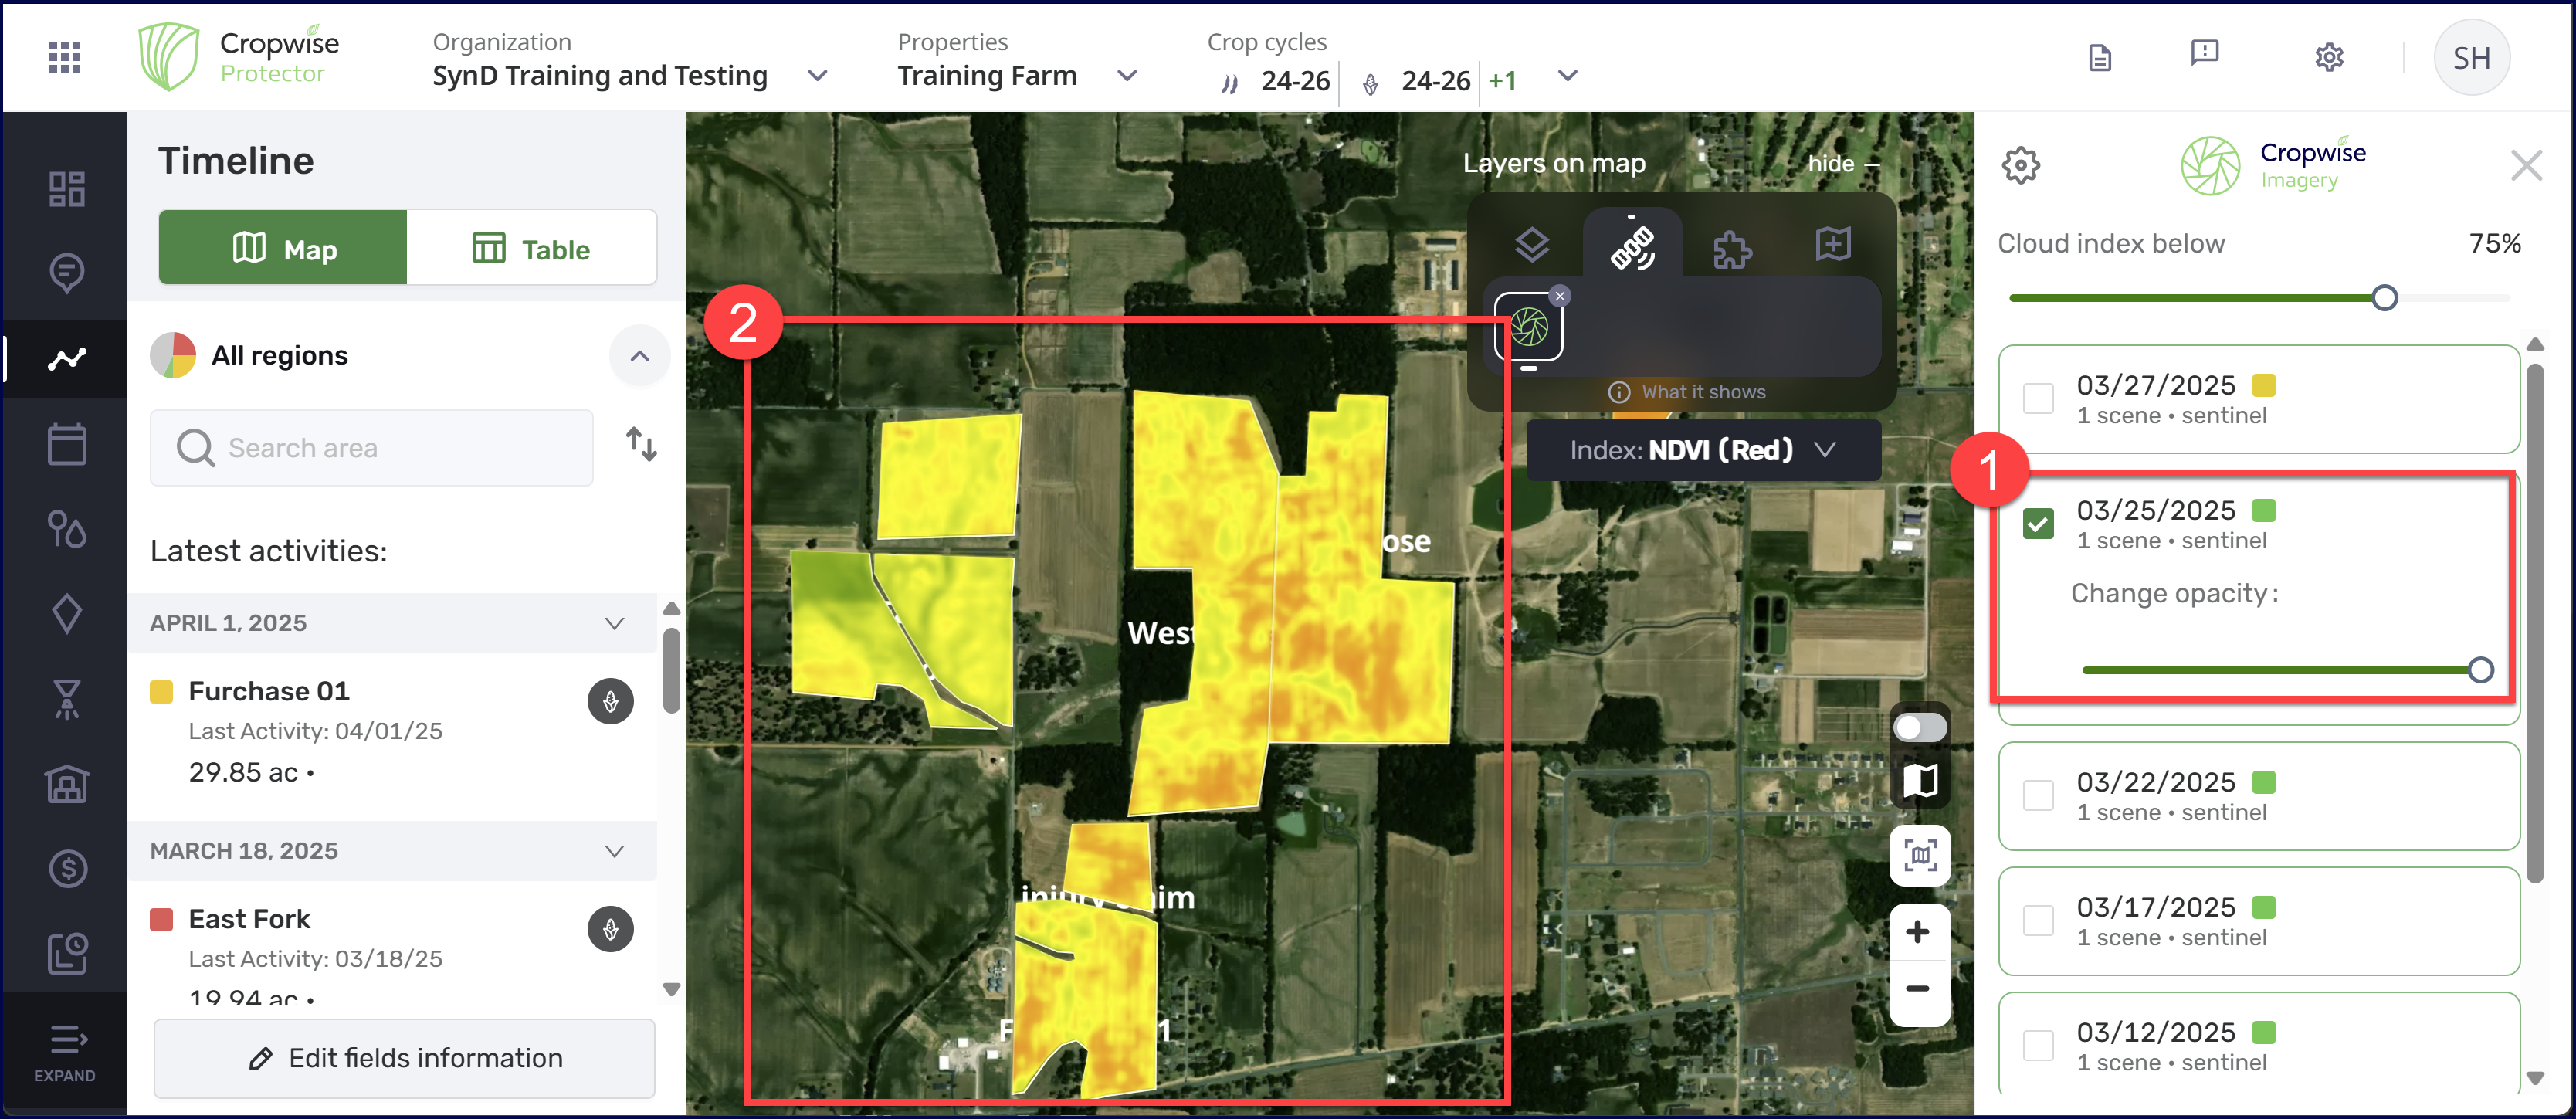The image size is (2576, 1119).
Task: Click the sort arrows beside Search area
Action: coord(641,444)
